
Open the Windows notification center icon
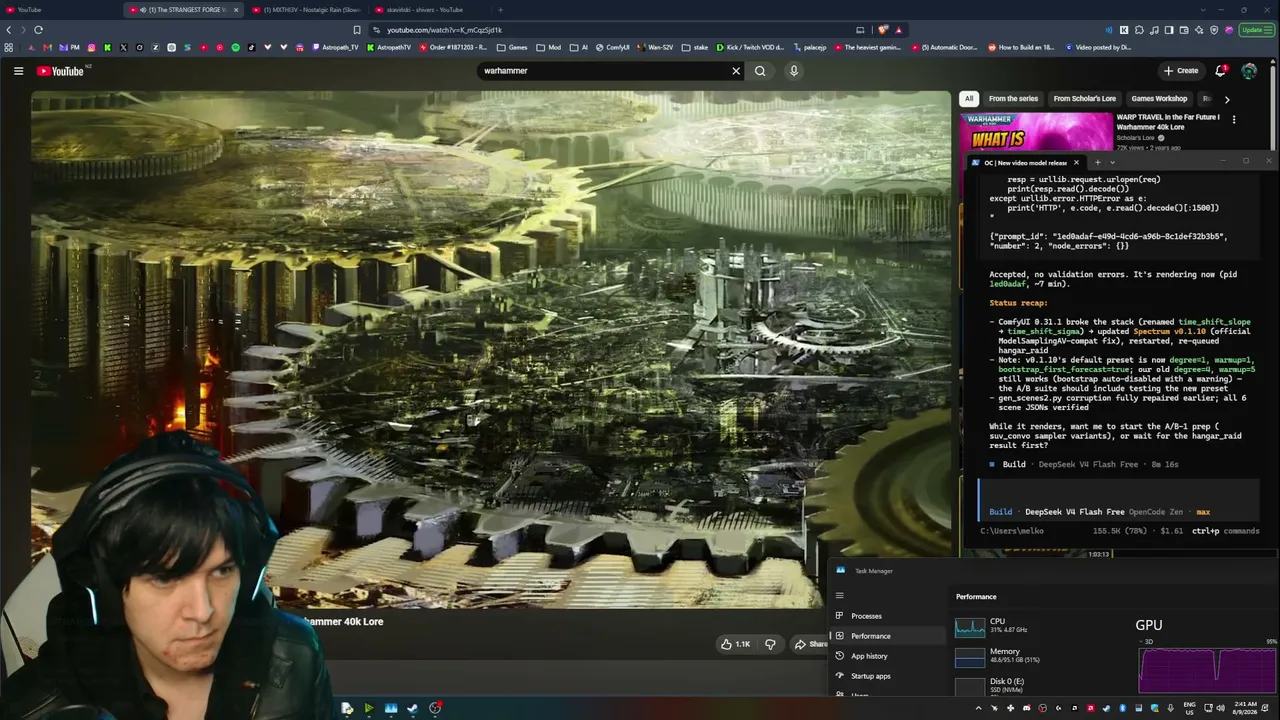click(1265, 708)
